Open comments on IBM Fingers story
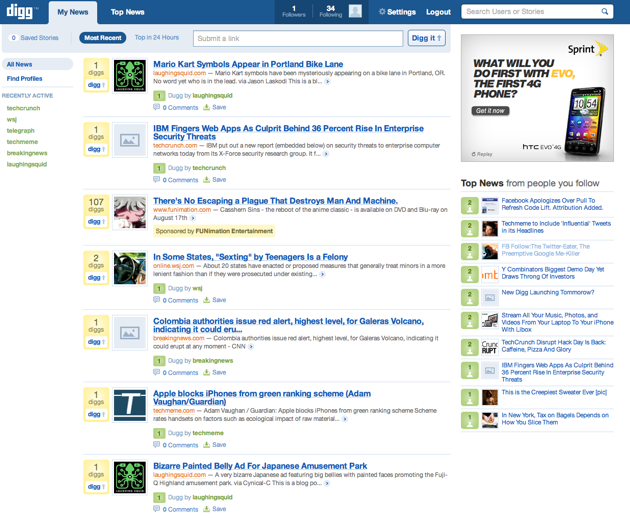The height and width of the screenshot is (518, 630). [176, 180]
